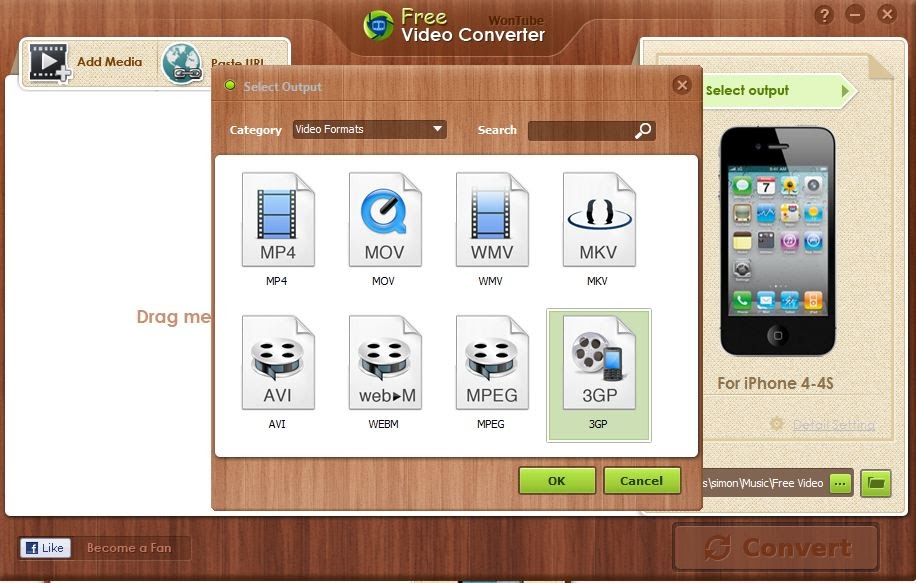Screen dimensions: 916x583
Task: Click the Add Media icon
Action: pyautogui.click(x=48, y=62)
